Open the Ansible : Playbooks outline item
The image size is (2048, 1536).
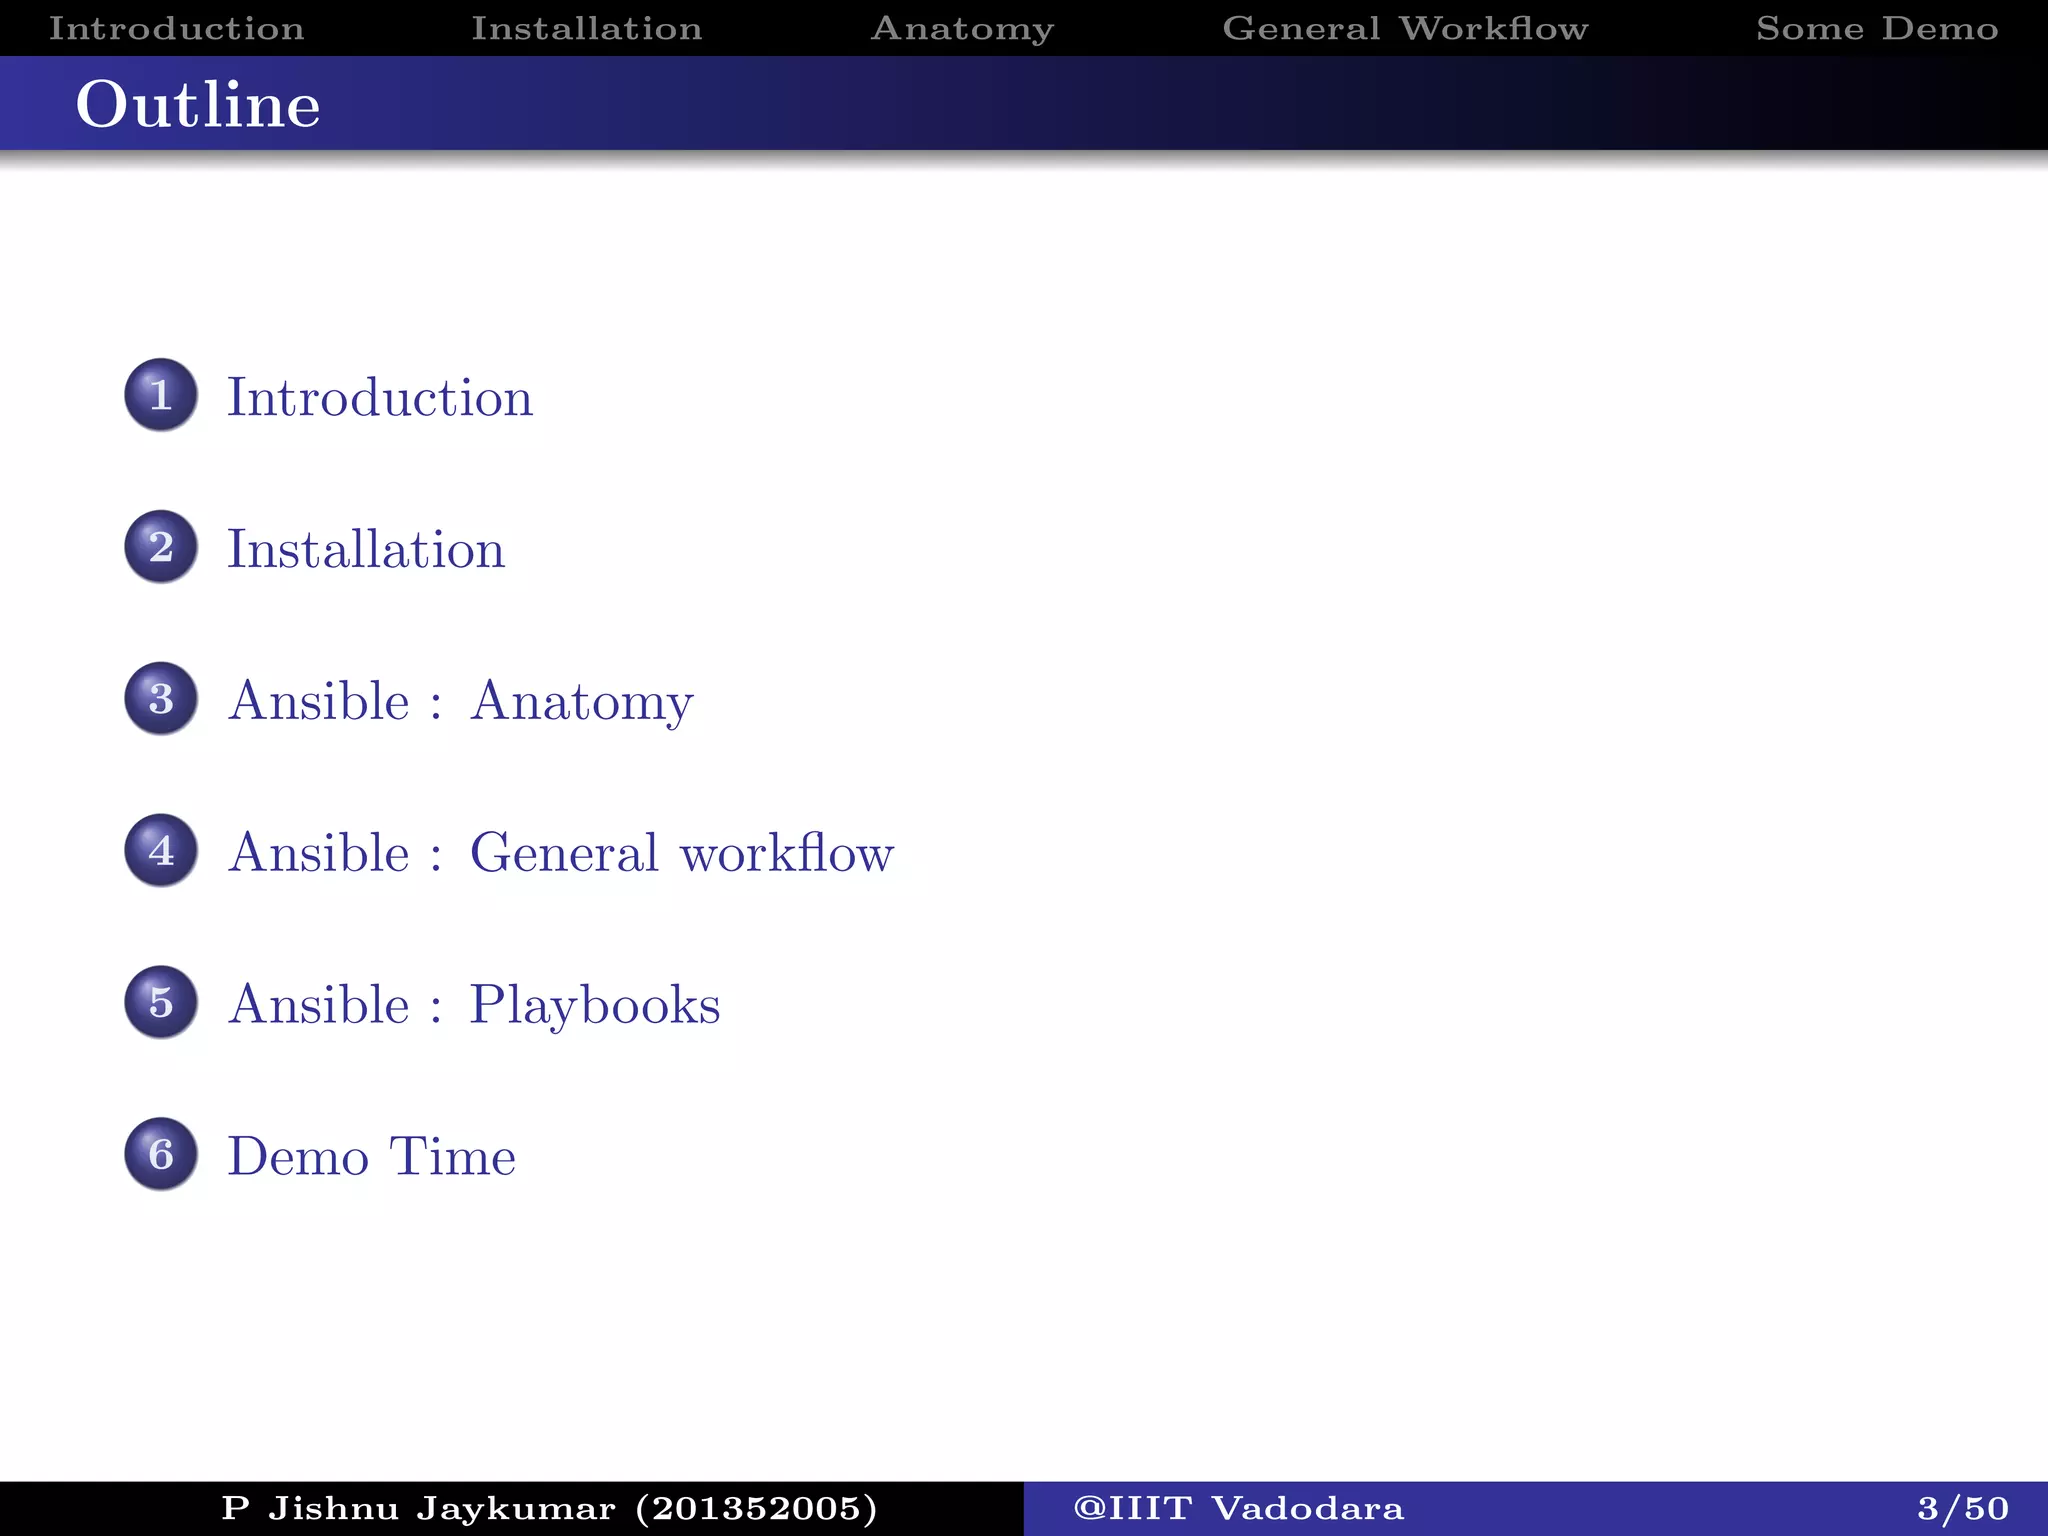click(x=474, y=1006)
